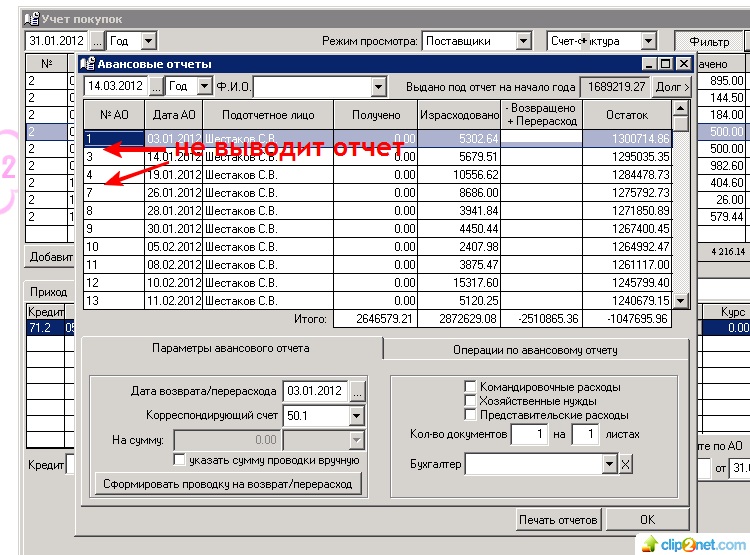Clear Бухгалтер field with X button
The height and width of the screenshot is (555, 750).
click(x=626, y=465)
